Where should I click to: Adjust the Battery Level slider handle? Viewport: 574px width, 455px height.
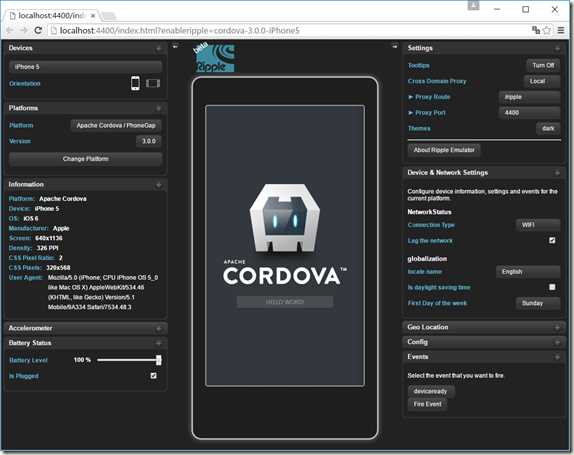tap(159, 360)
